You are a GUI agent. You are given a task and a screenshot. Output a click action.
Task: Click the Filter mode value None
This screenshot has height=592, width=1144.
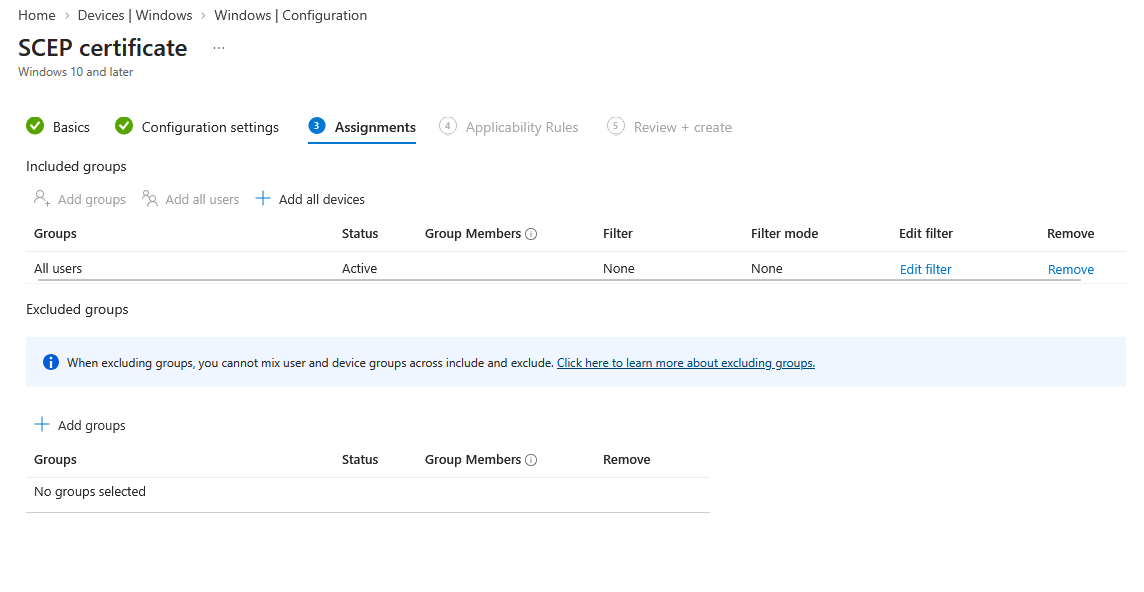point(767,269)
